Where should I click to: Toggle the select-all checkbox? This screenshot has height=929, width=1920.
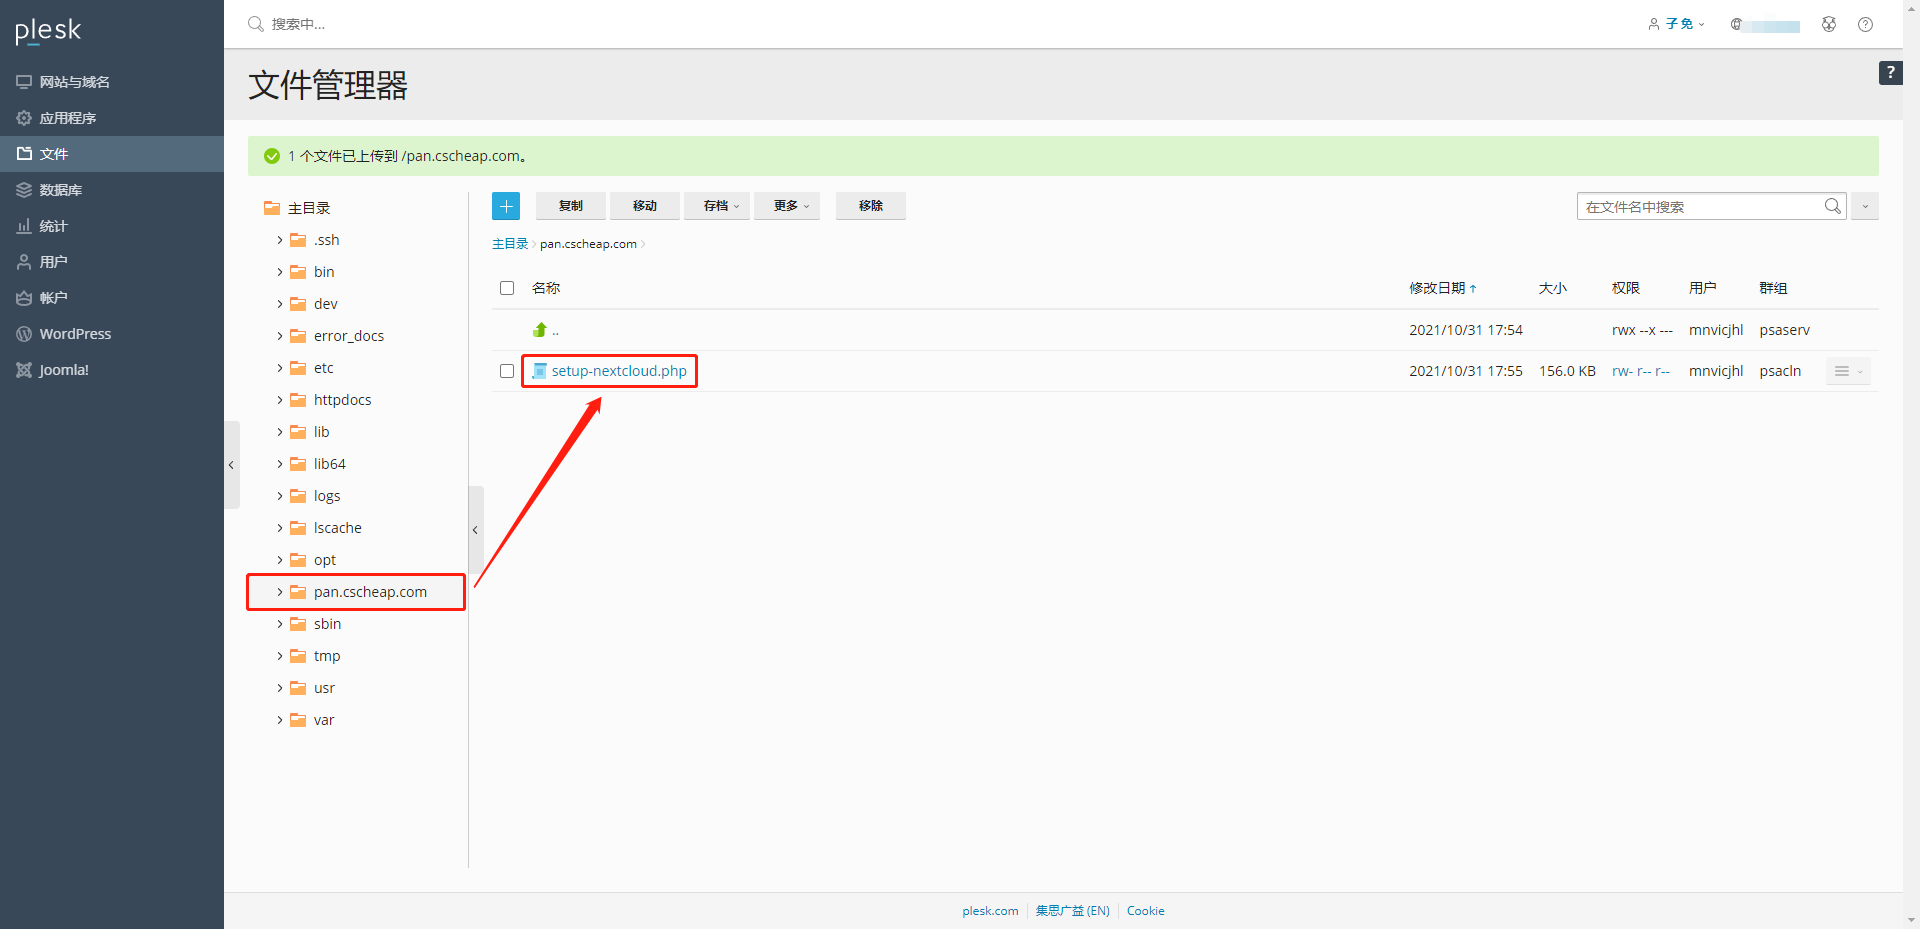click(x=507, y=288)
